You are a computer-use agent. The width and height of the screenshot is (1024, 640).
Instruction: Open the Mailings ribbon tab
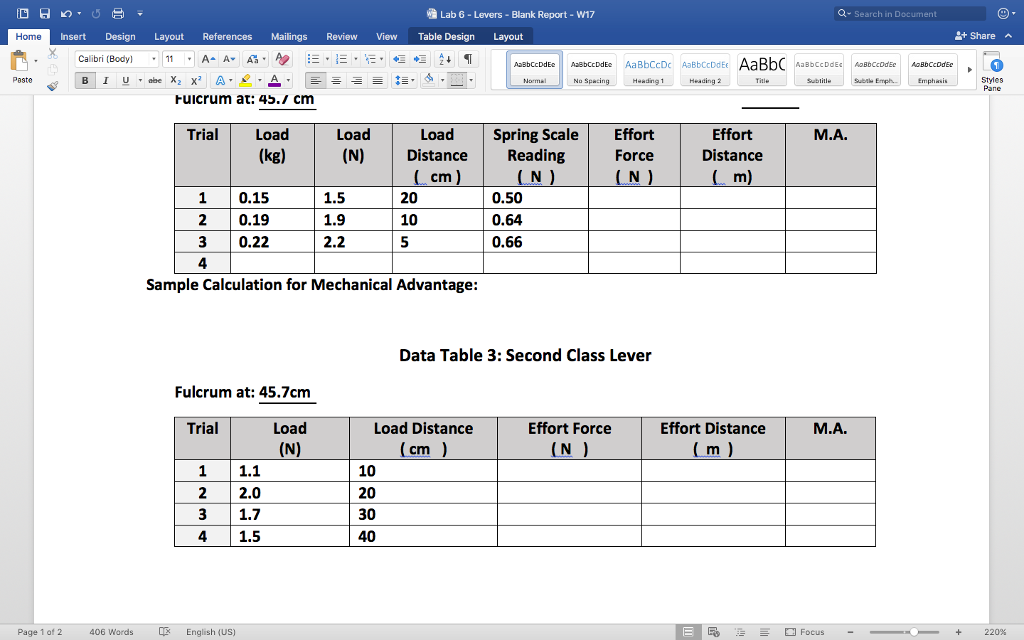[288, 35]
